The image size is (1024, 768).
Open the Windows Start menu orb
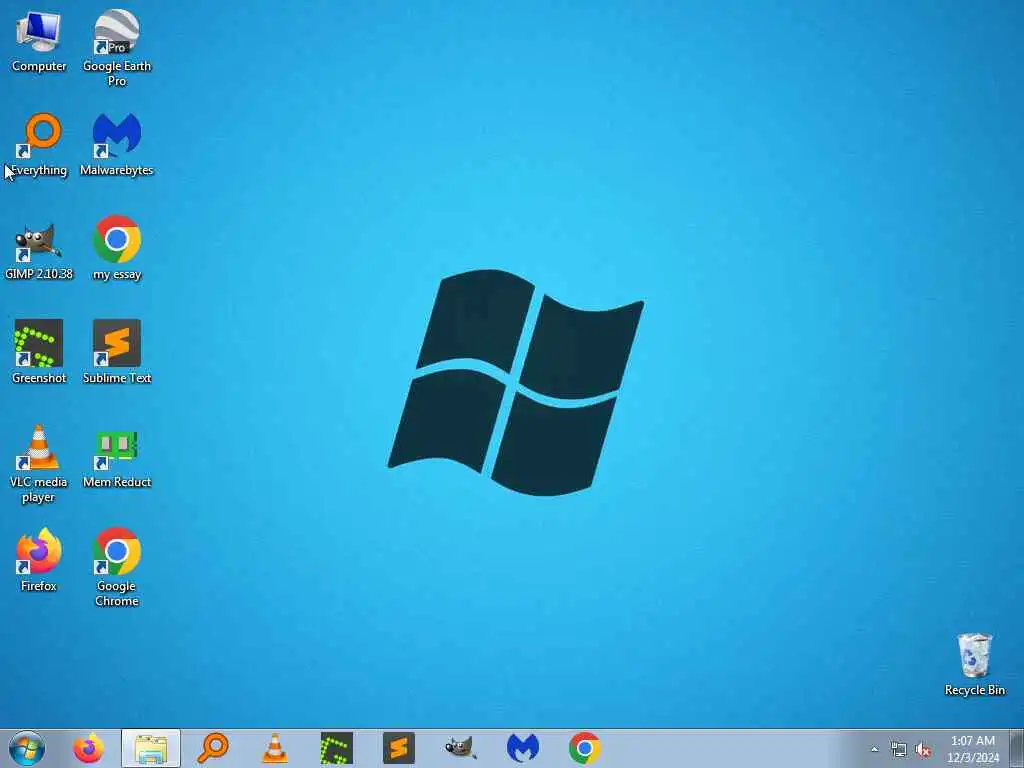[x=27, y=748]
